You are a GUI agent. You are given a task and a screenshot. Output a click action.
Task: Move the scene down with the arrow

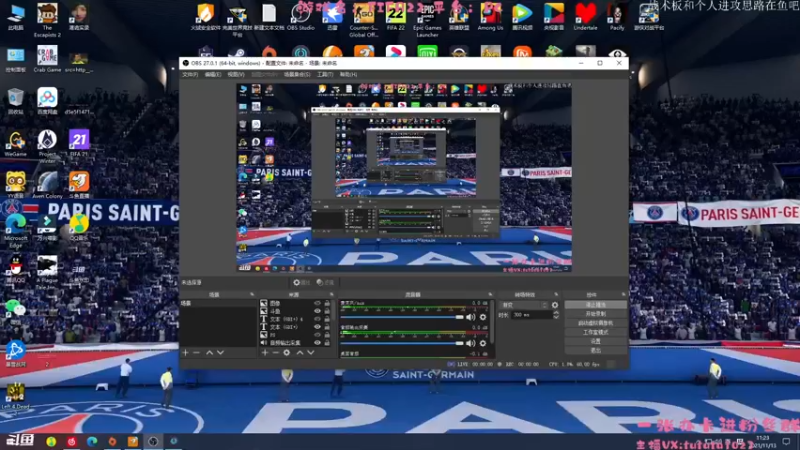(220, 353)
